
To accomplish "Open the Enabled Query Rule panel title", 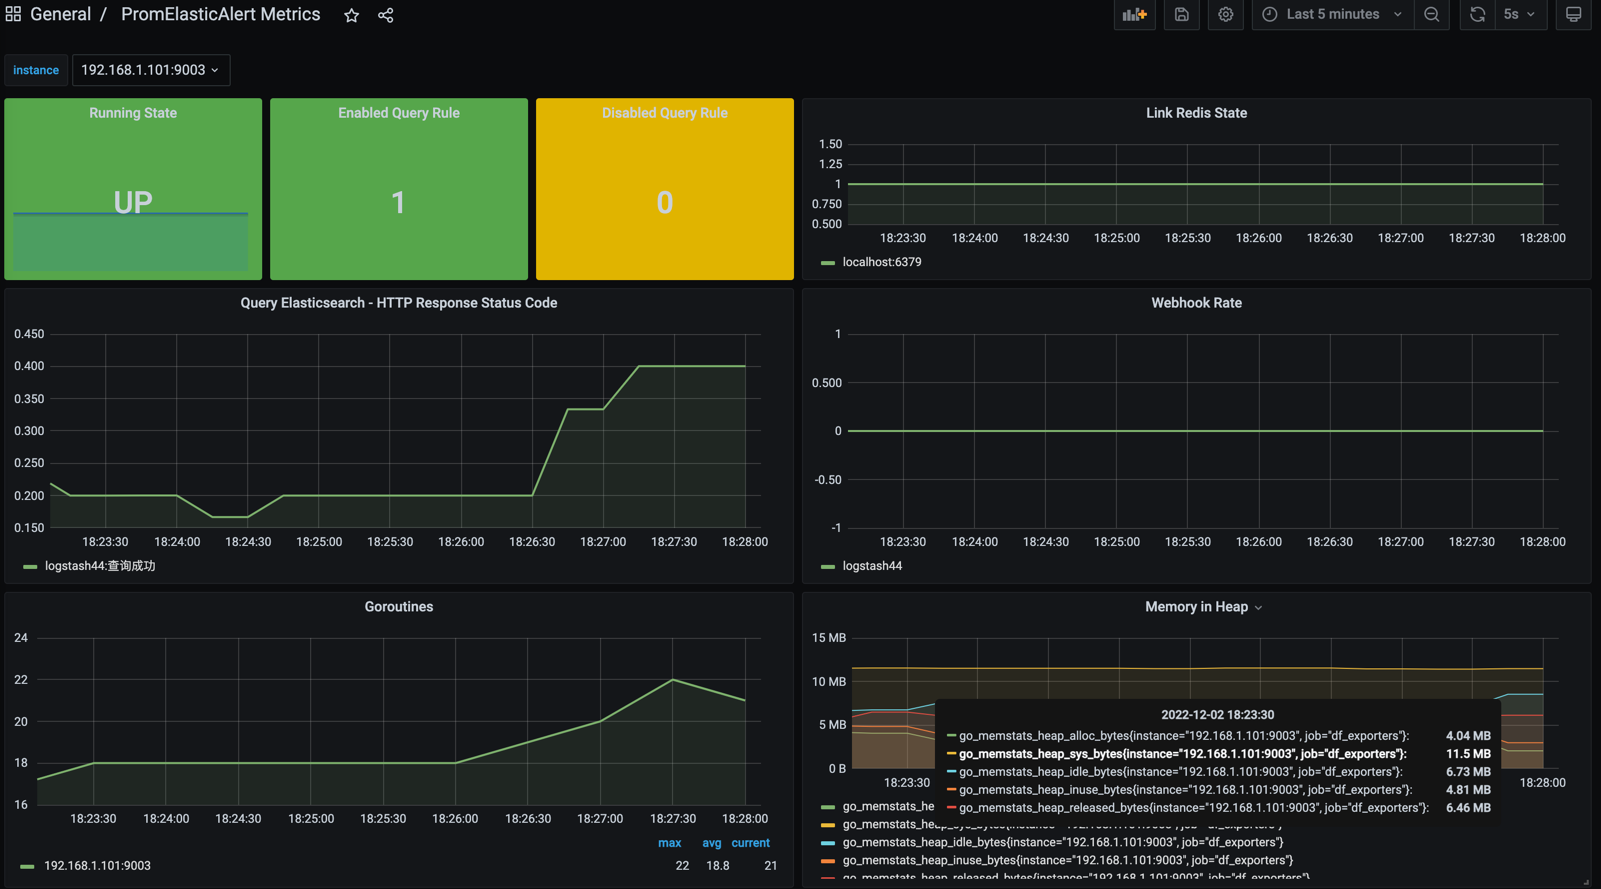I will pos(399,113).
